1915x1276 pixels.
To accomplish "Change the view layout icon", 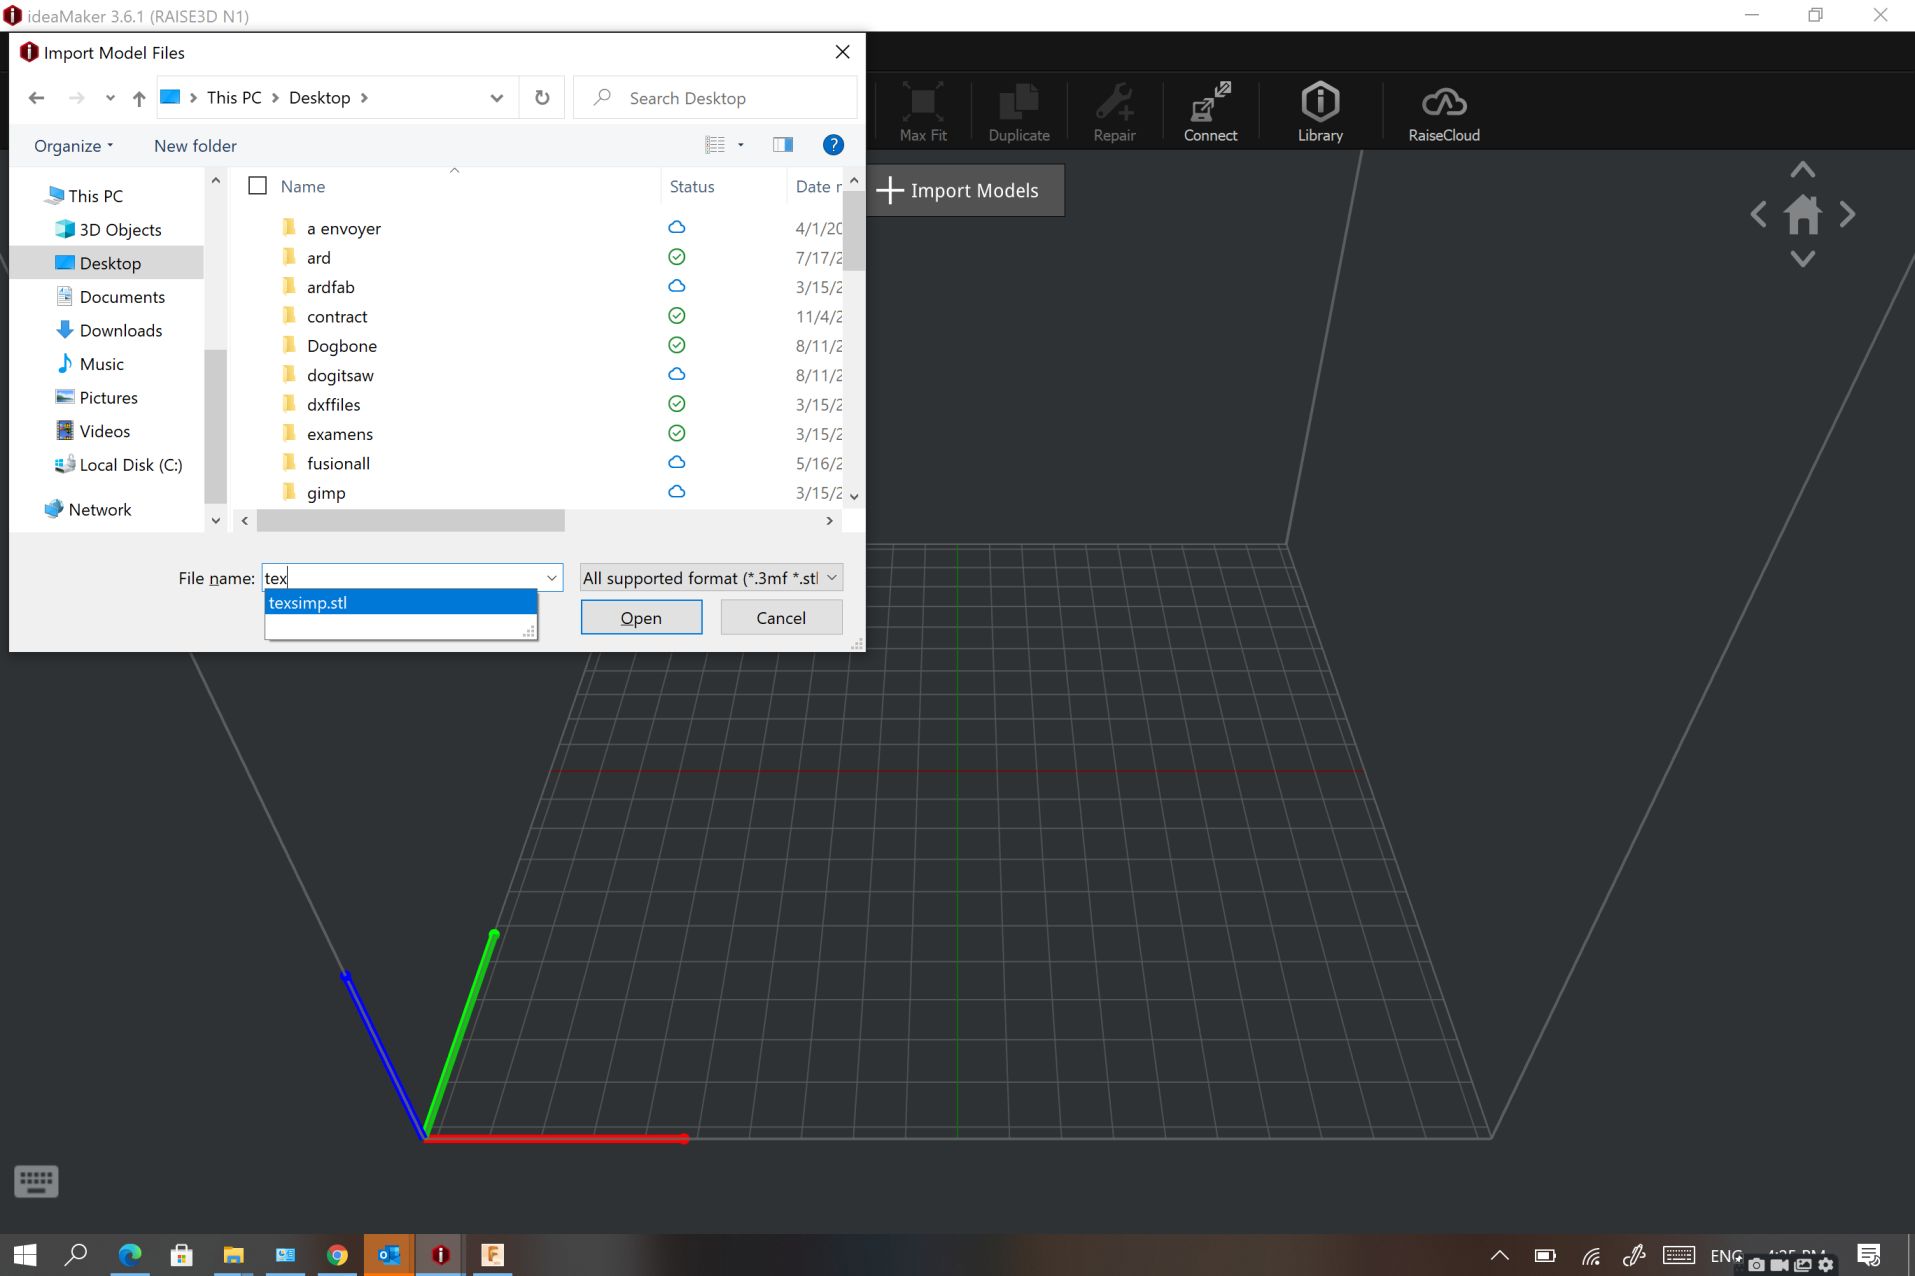I will [x=715, y=145].
